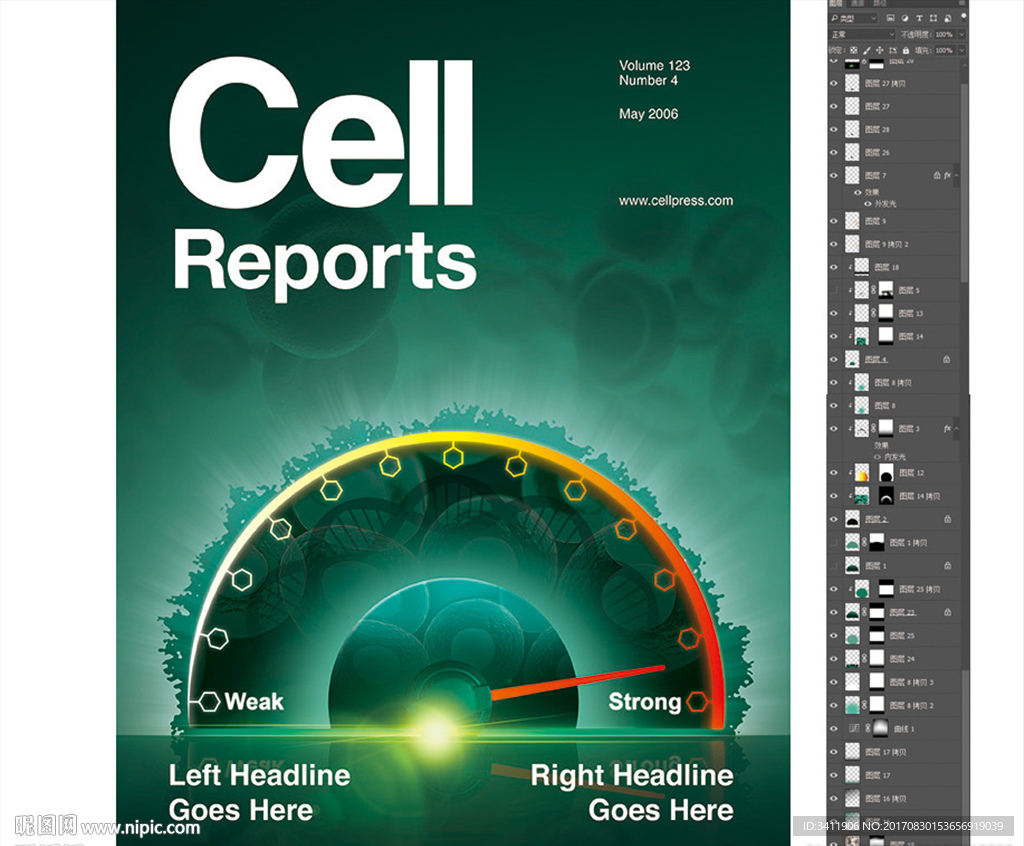Collapse effects list of 图层 7
The image size is (1024, 846).
tap(957, 175)
